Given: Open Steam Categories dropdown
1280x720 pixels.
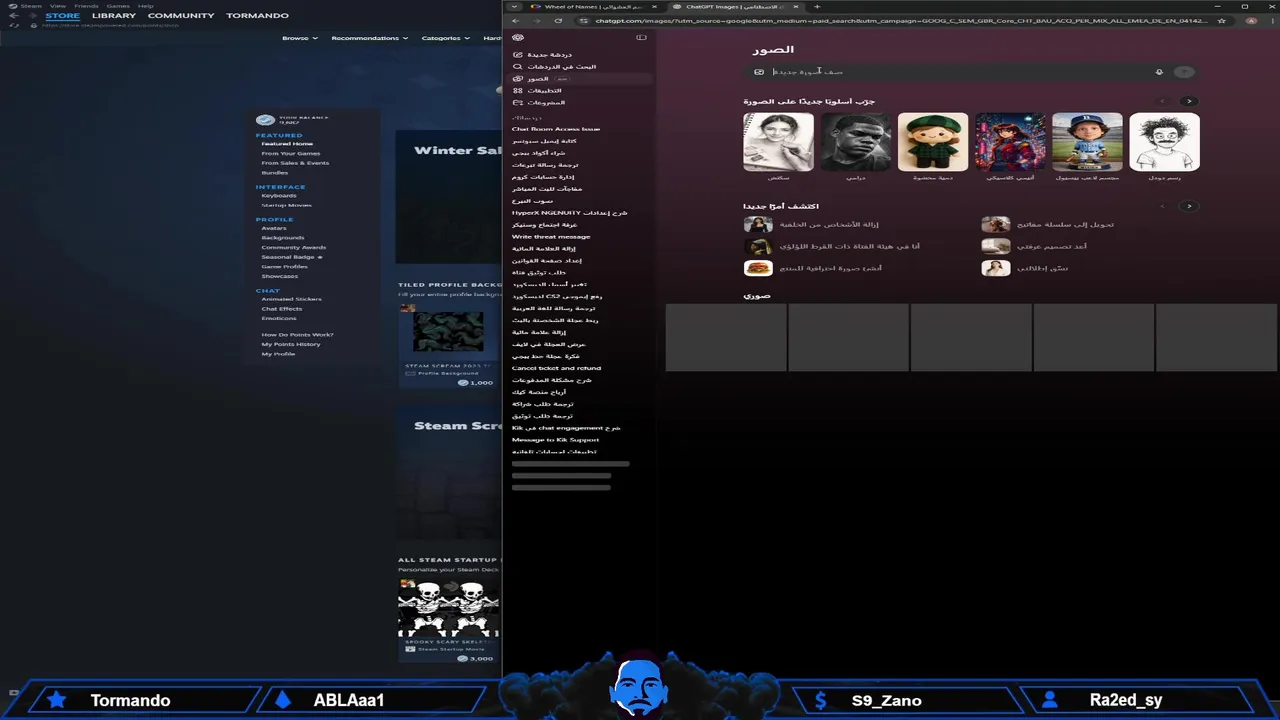Looking at the screenshot, I should click(x=445, y=38).
